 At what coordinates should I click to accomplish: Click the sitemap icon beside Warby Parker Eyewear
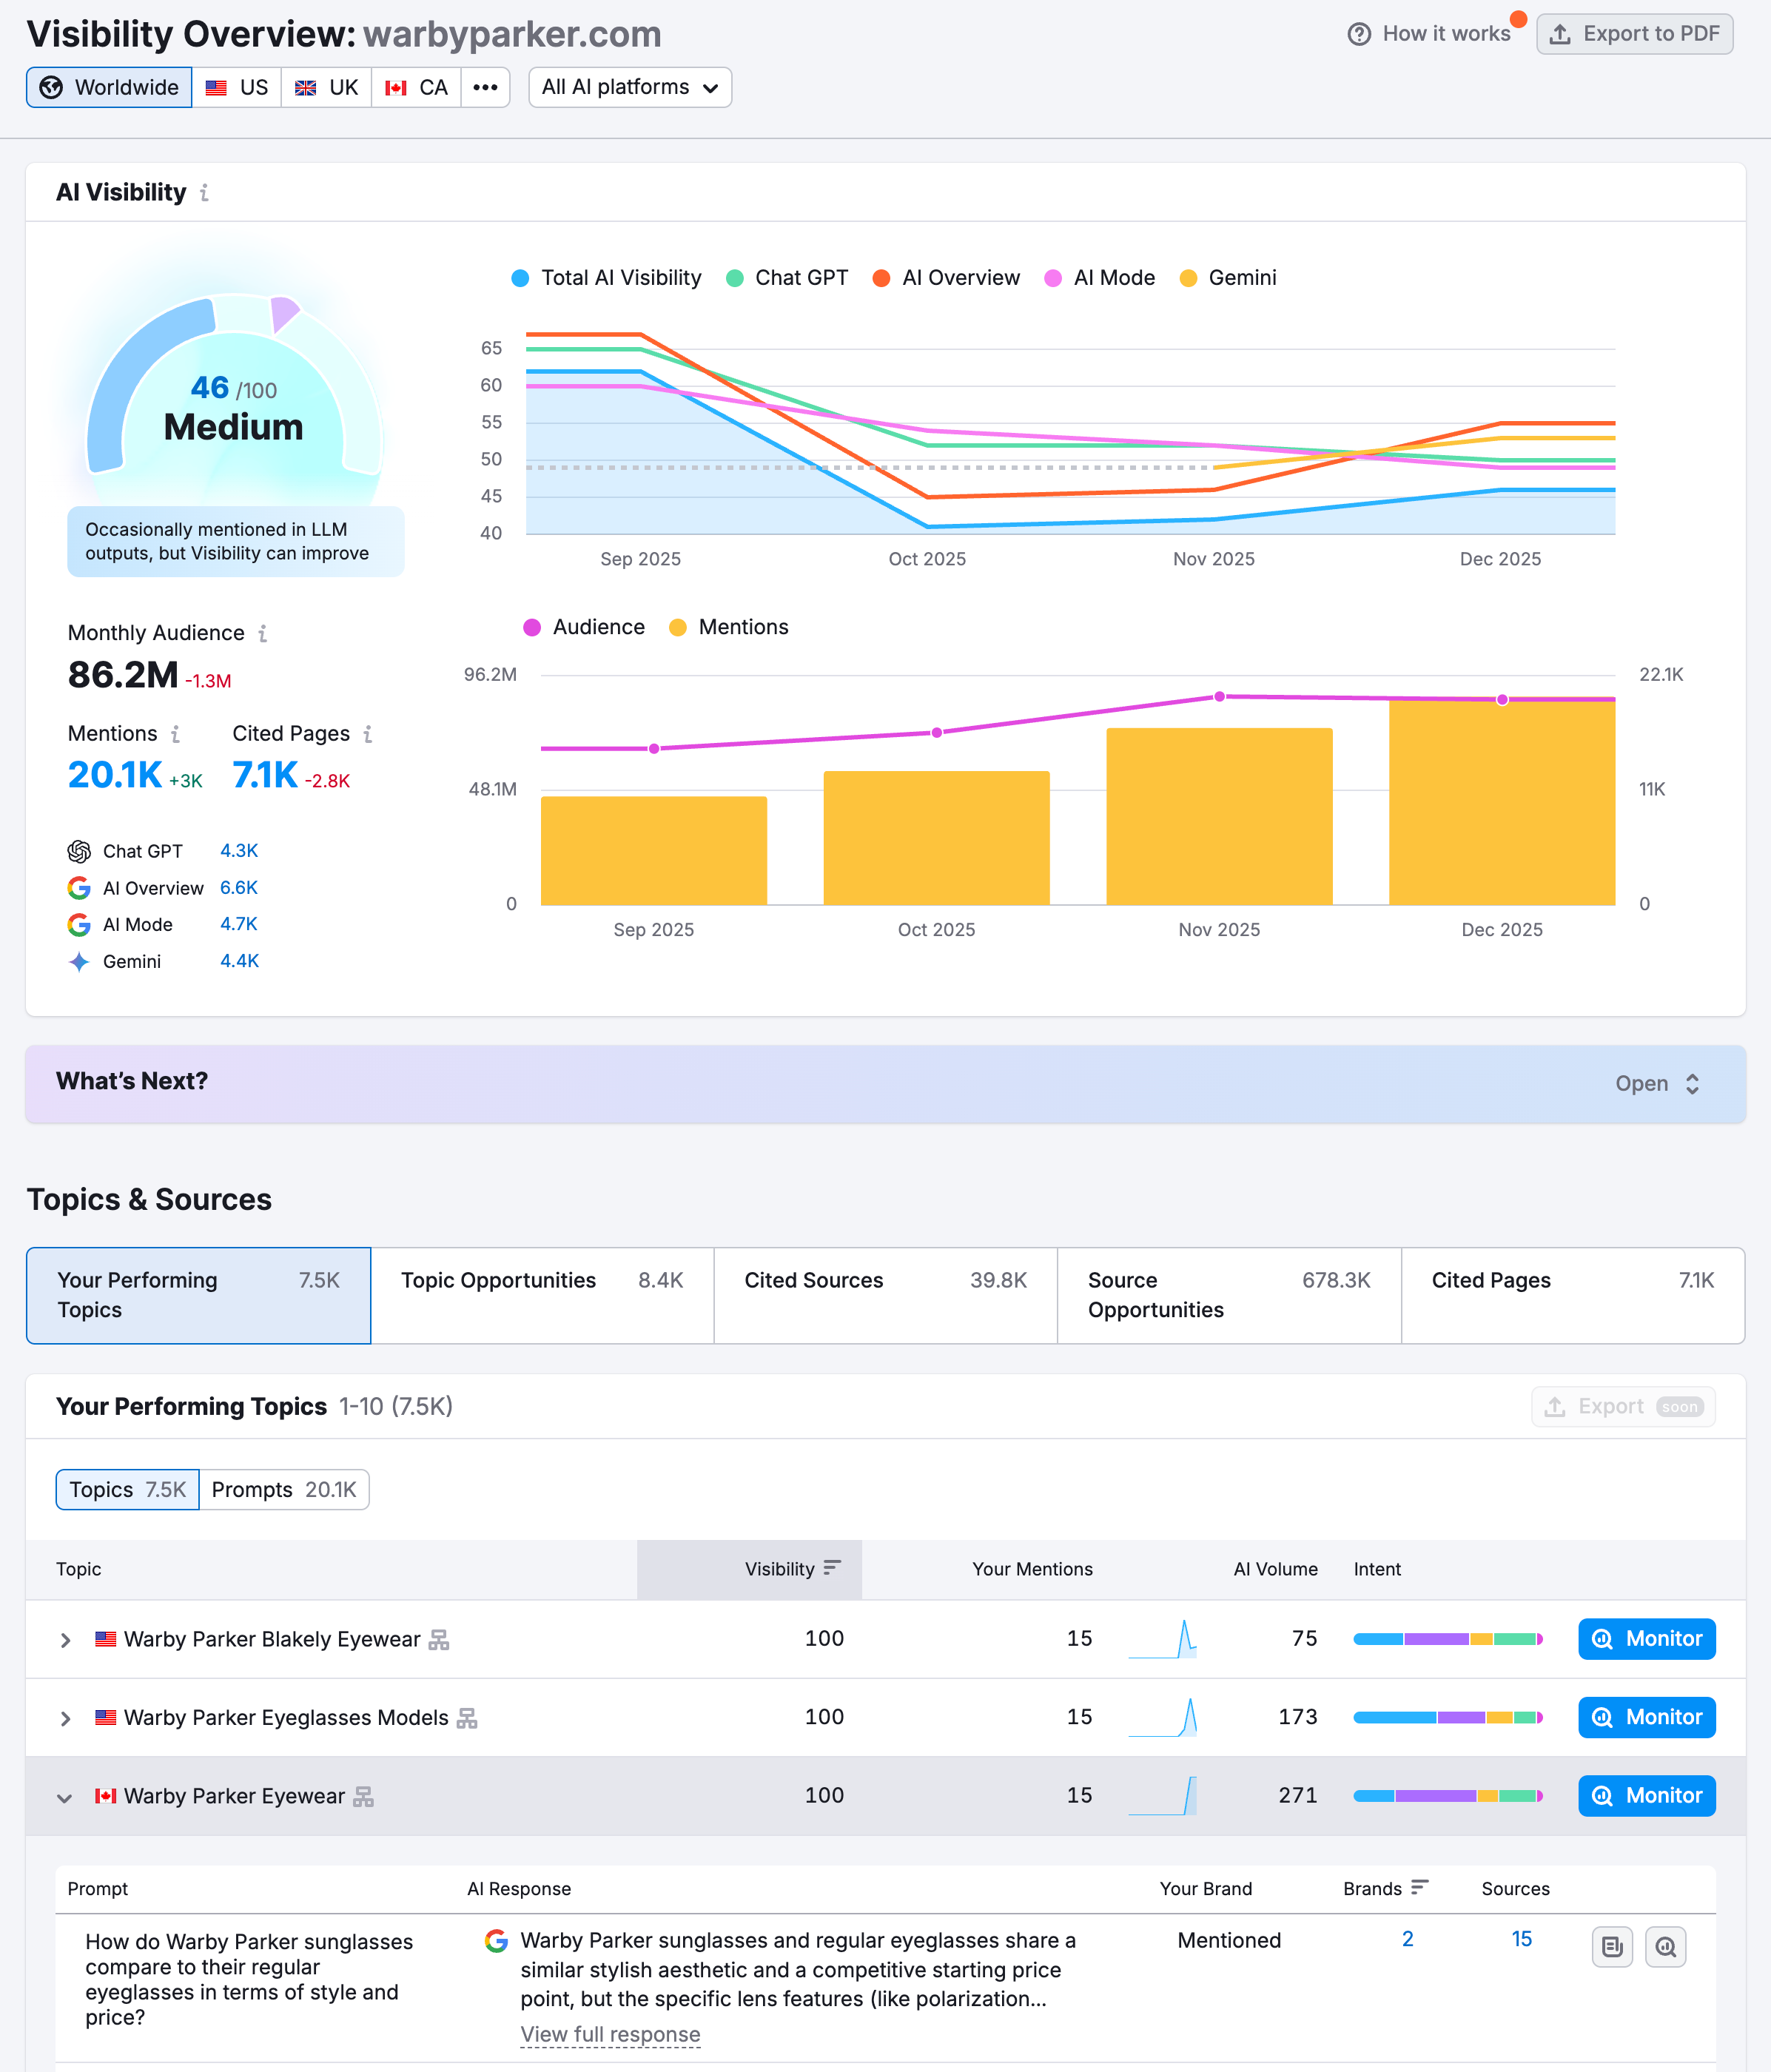363,1796
